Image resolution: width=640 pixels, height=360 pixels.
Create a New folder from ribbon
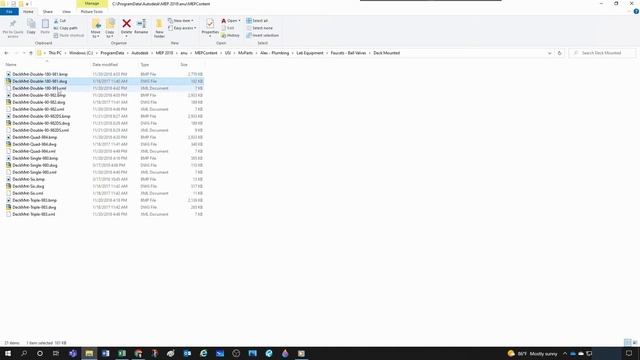coord(159,28)
